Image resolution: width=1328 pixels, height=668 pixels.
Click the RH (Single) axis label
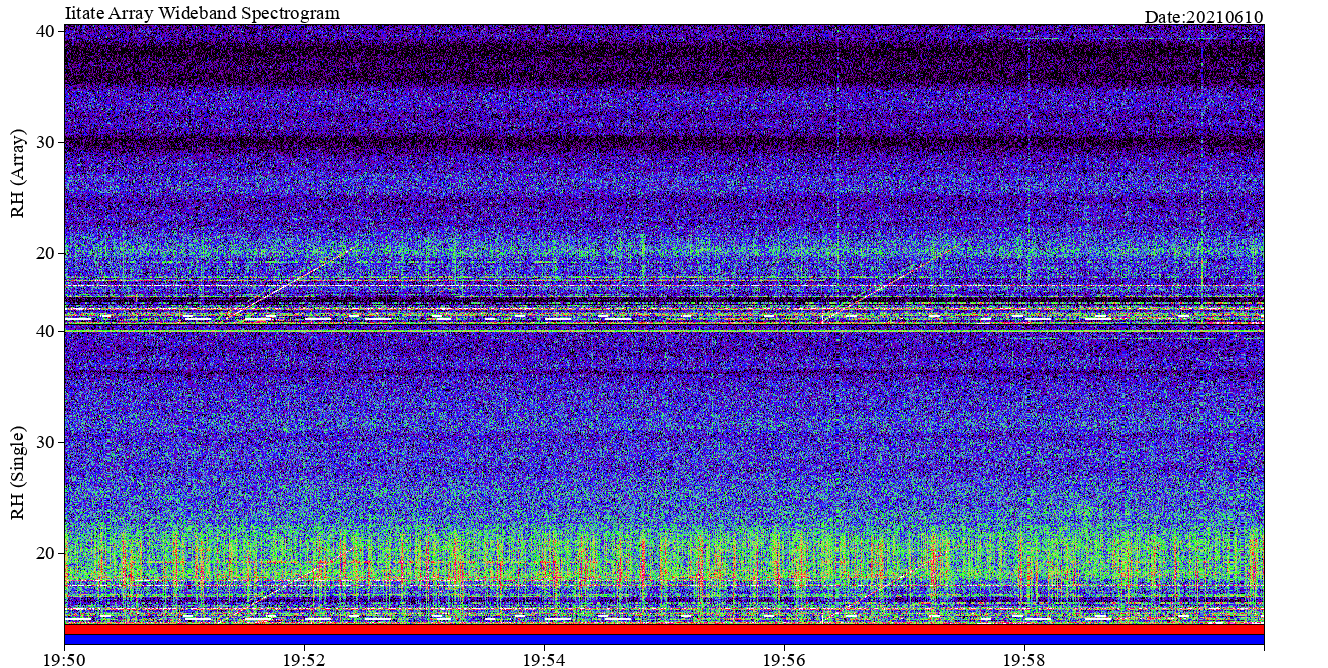(17, 472)
